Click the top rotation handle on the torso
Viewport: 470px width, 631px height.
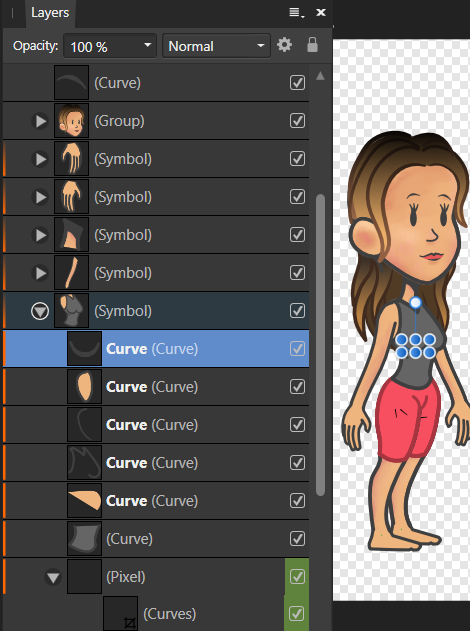(415, 302)
